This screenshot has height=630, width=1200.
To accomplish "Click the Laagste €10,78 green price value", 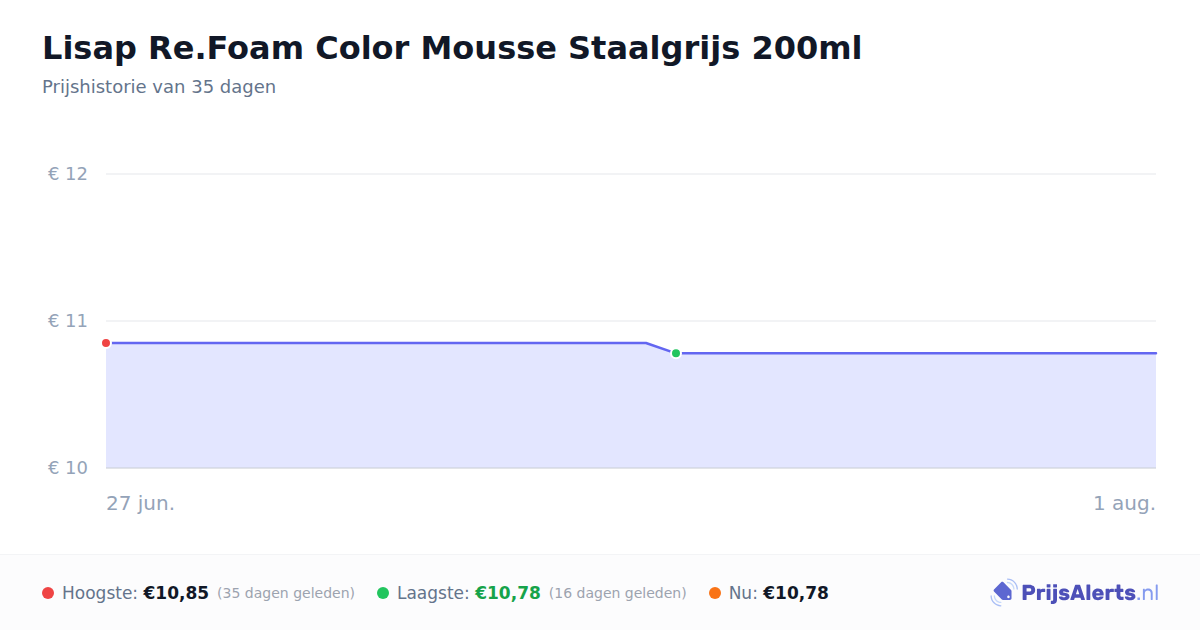I will pyautogui.click(x=508, y=593).
